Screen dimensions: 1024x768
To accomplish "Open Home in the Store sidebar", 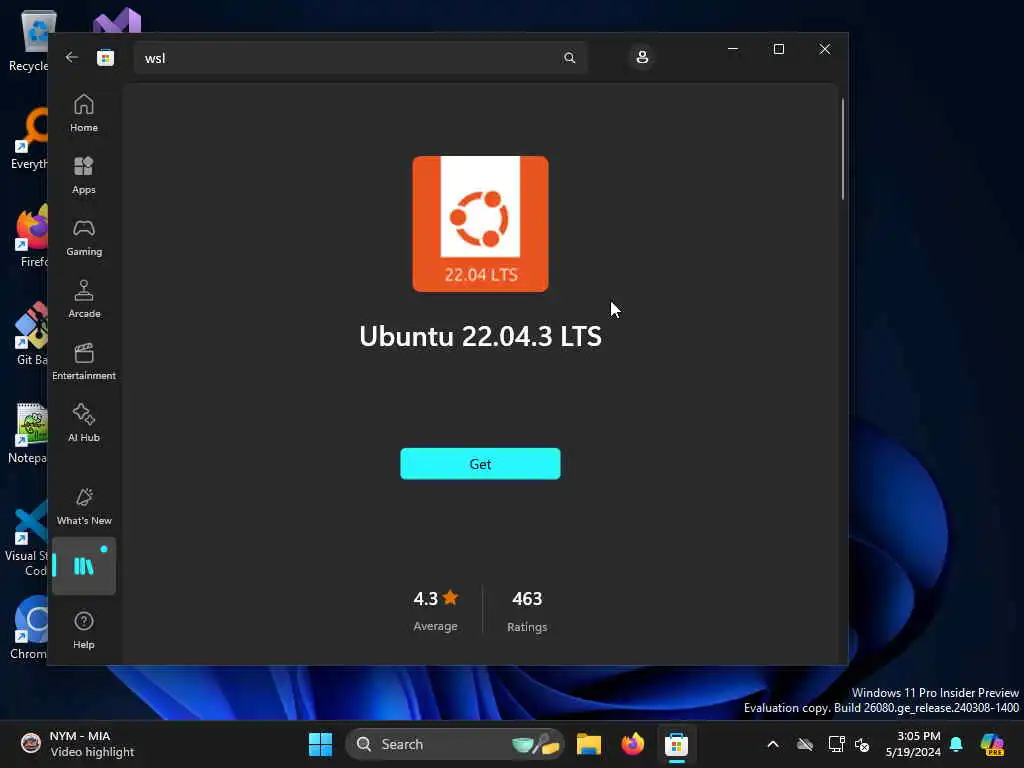I will [x=84, y=112].
